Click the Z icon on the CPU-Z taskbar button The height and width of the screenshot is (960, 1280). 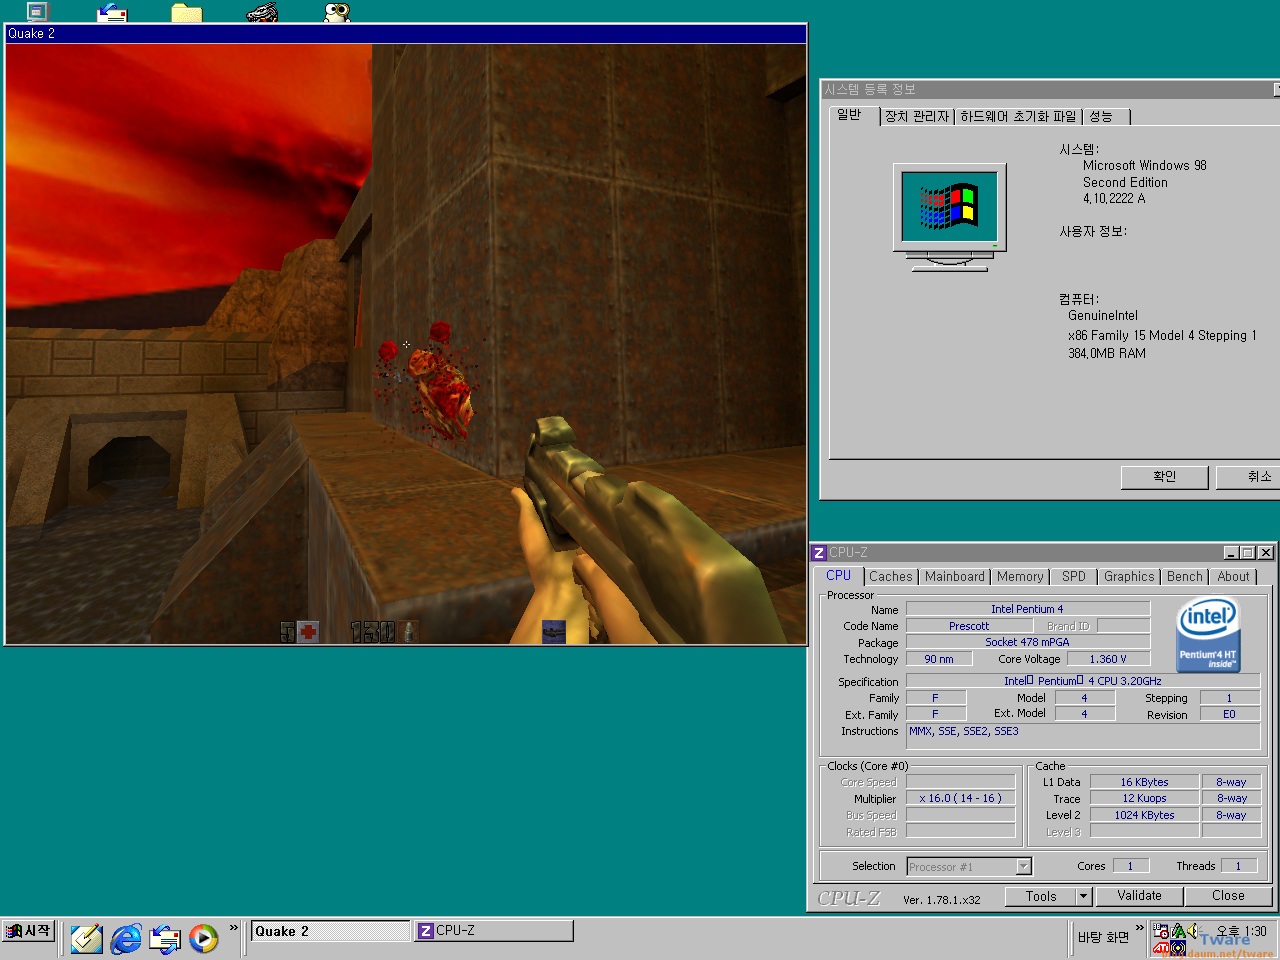[x=425, y=930]
